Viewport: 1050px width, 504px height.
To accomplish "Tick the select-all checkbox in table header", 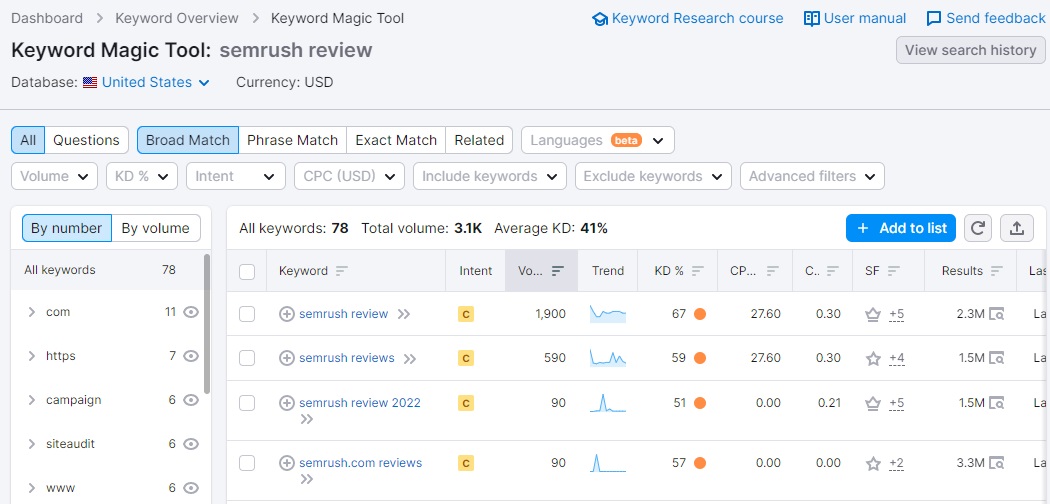I will click(247, 271).
